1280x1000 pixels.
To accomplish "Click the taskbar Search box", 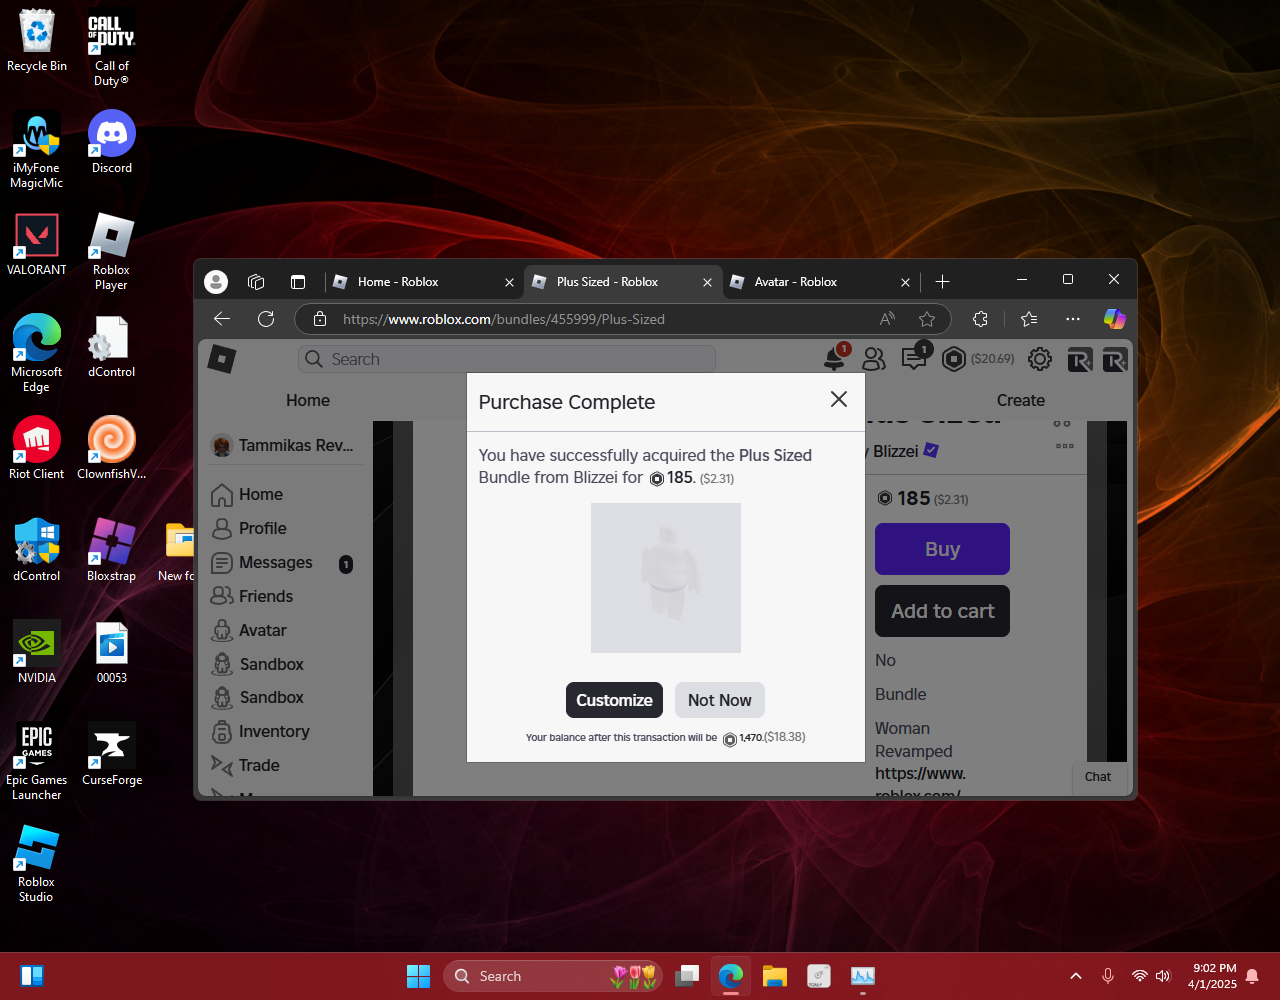I will 553,976.
